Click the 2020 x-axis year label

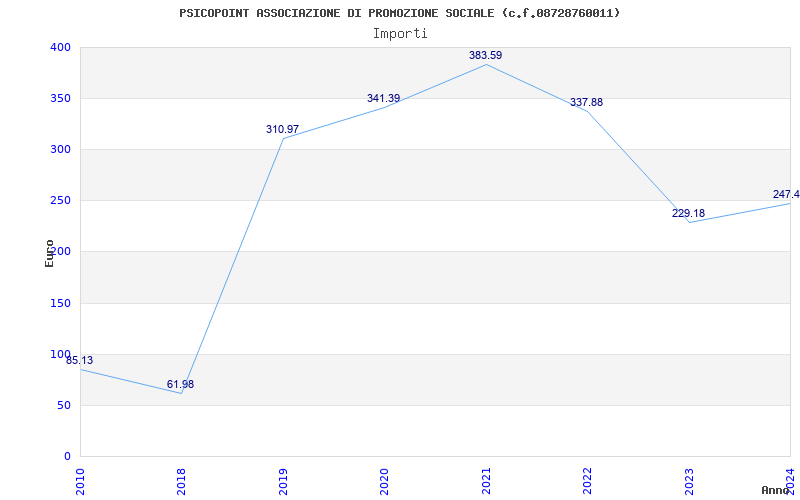coord(384,481)
